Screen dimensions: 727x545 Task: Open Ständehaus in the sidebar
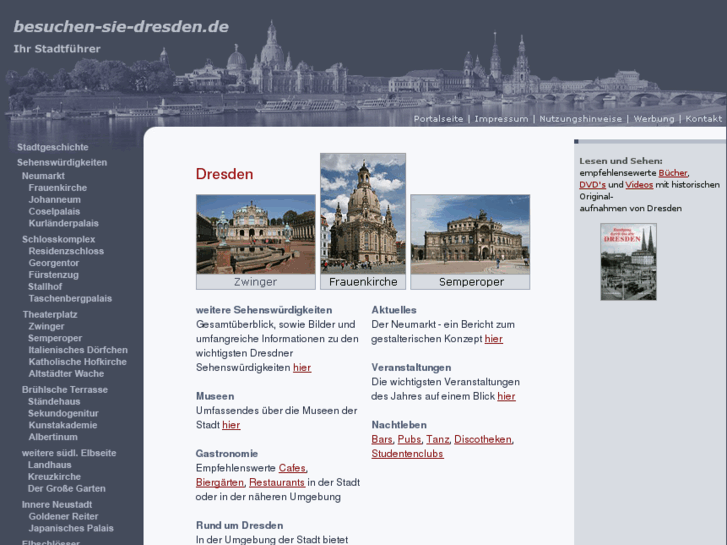coord(54,402)
